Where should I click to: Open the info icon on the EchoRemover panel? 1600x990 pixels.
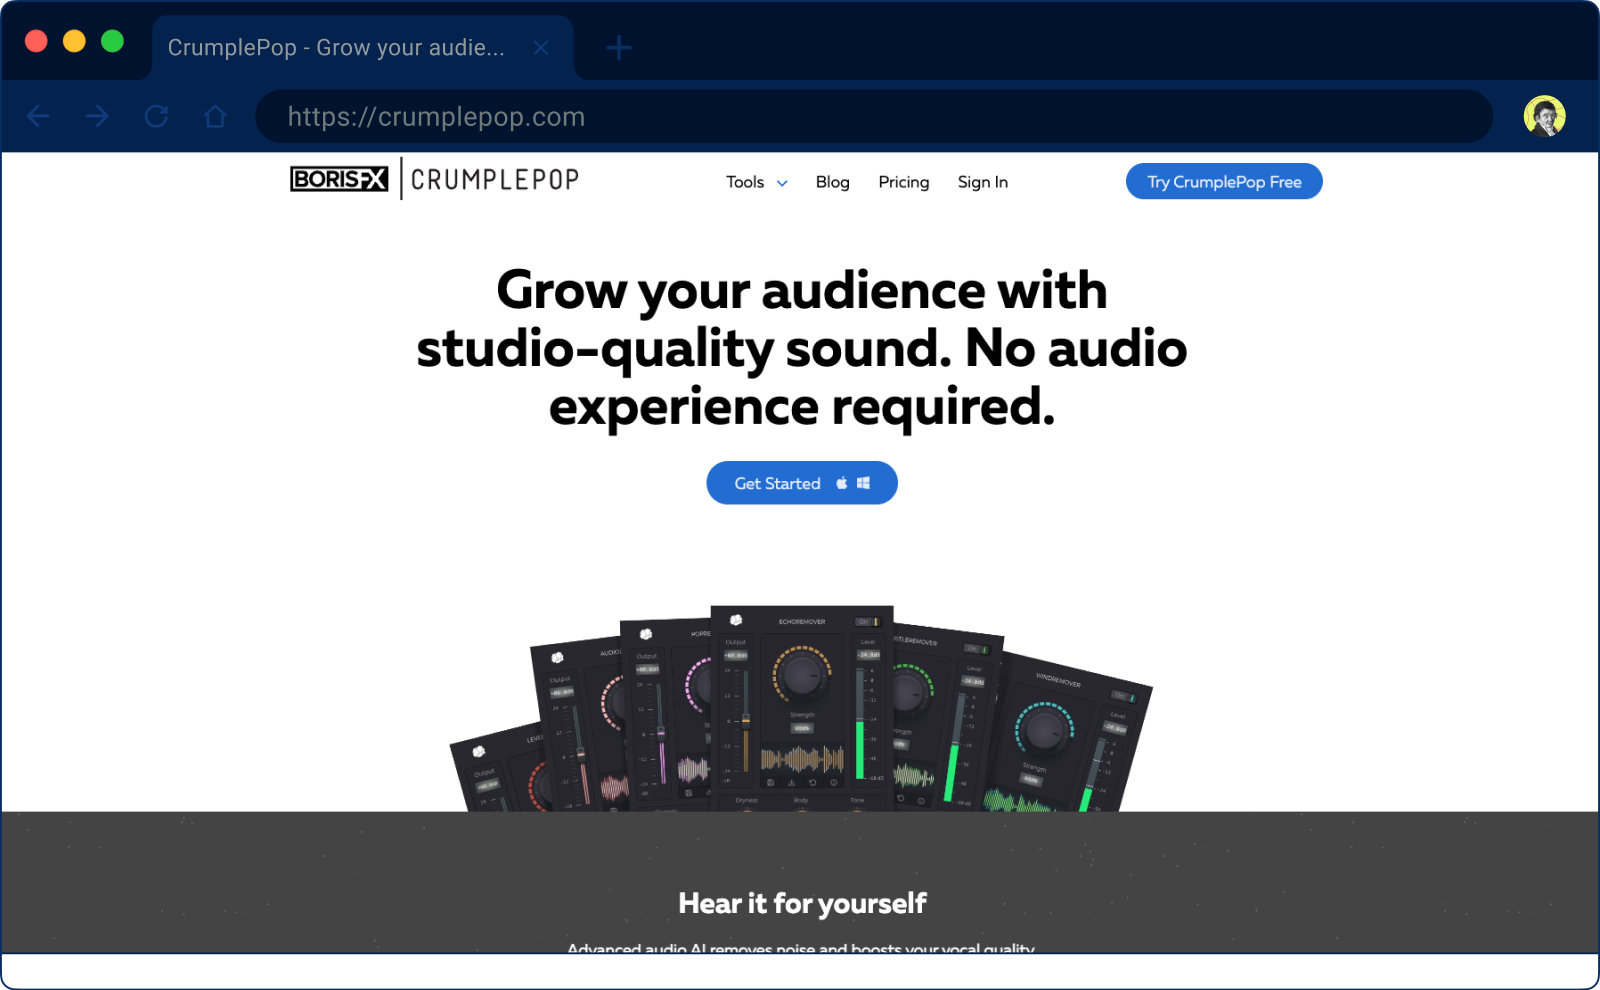click(x=832, y=783)
